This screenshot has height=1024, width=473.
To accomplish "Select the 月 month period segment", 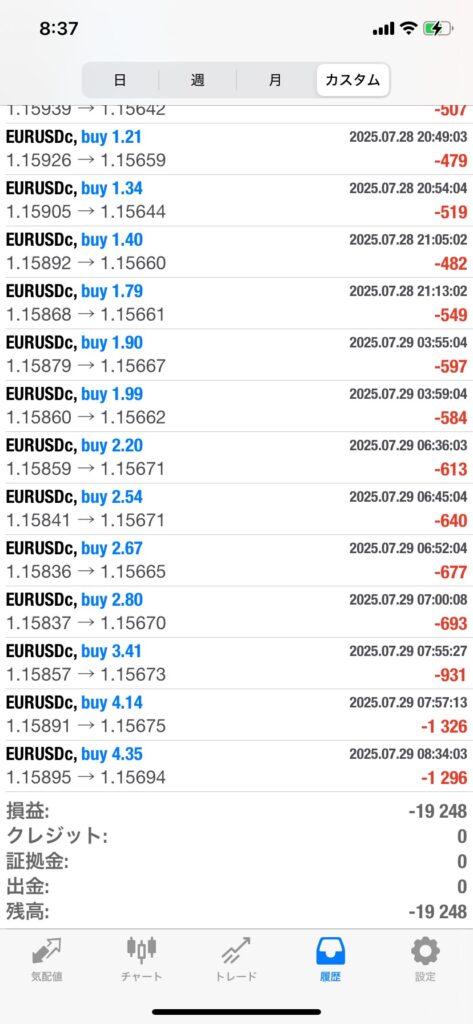I will point(275,80).
